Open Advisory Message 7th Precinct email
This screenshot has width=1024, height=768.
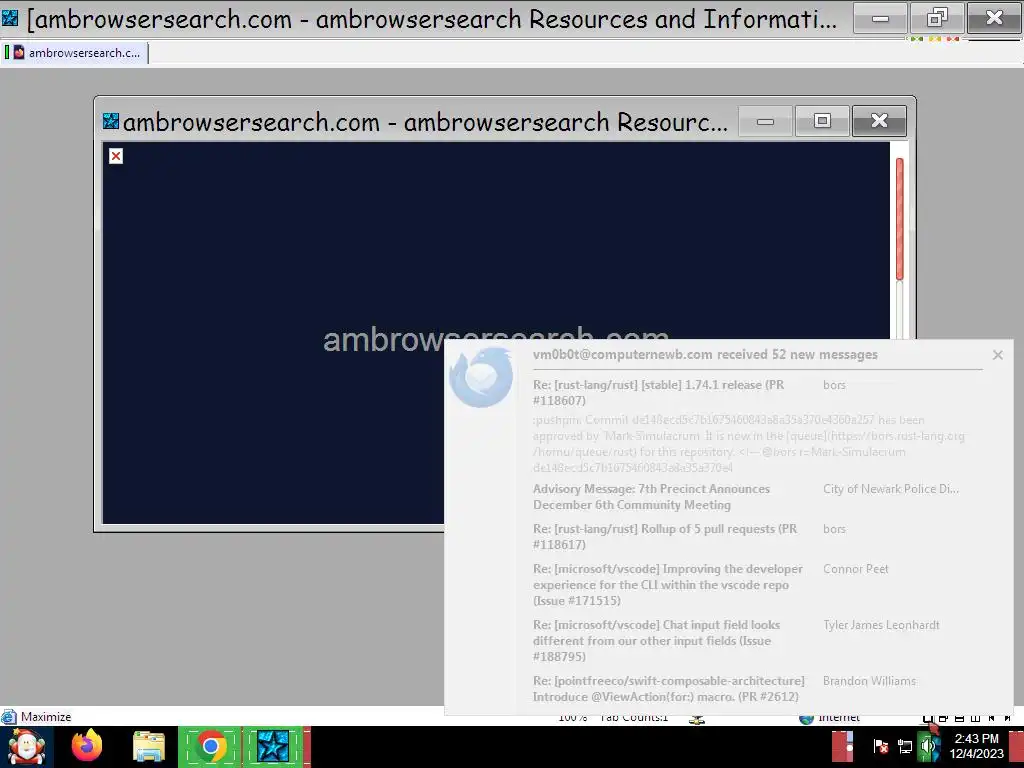tap(651, 497)
